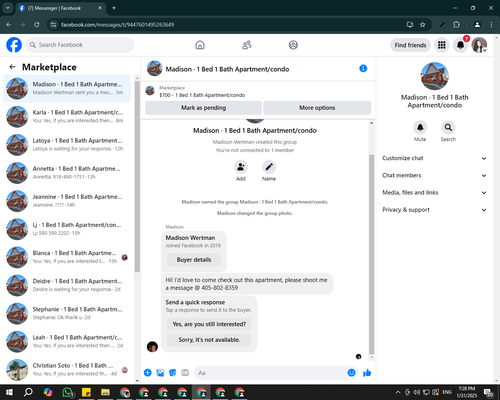Open conversation information blue info icon
This screenshot has width=500, height=400.
(363, 69)
